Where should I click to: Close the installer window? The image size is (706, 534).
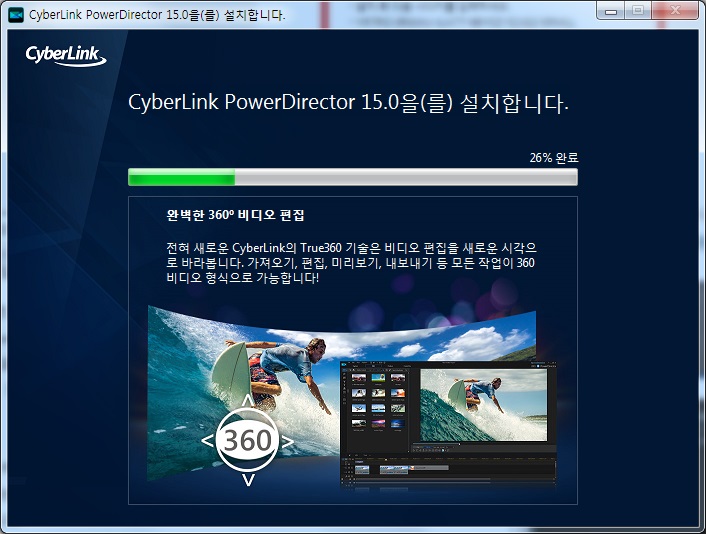[x=675, y=11]
